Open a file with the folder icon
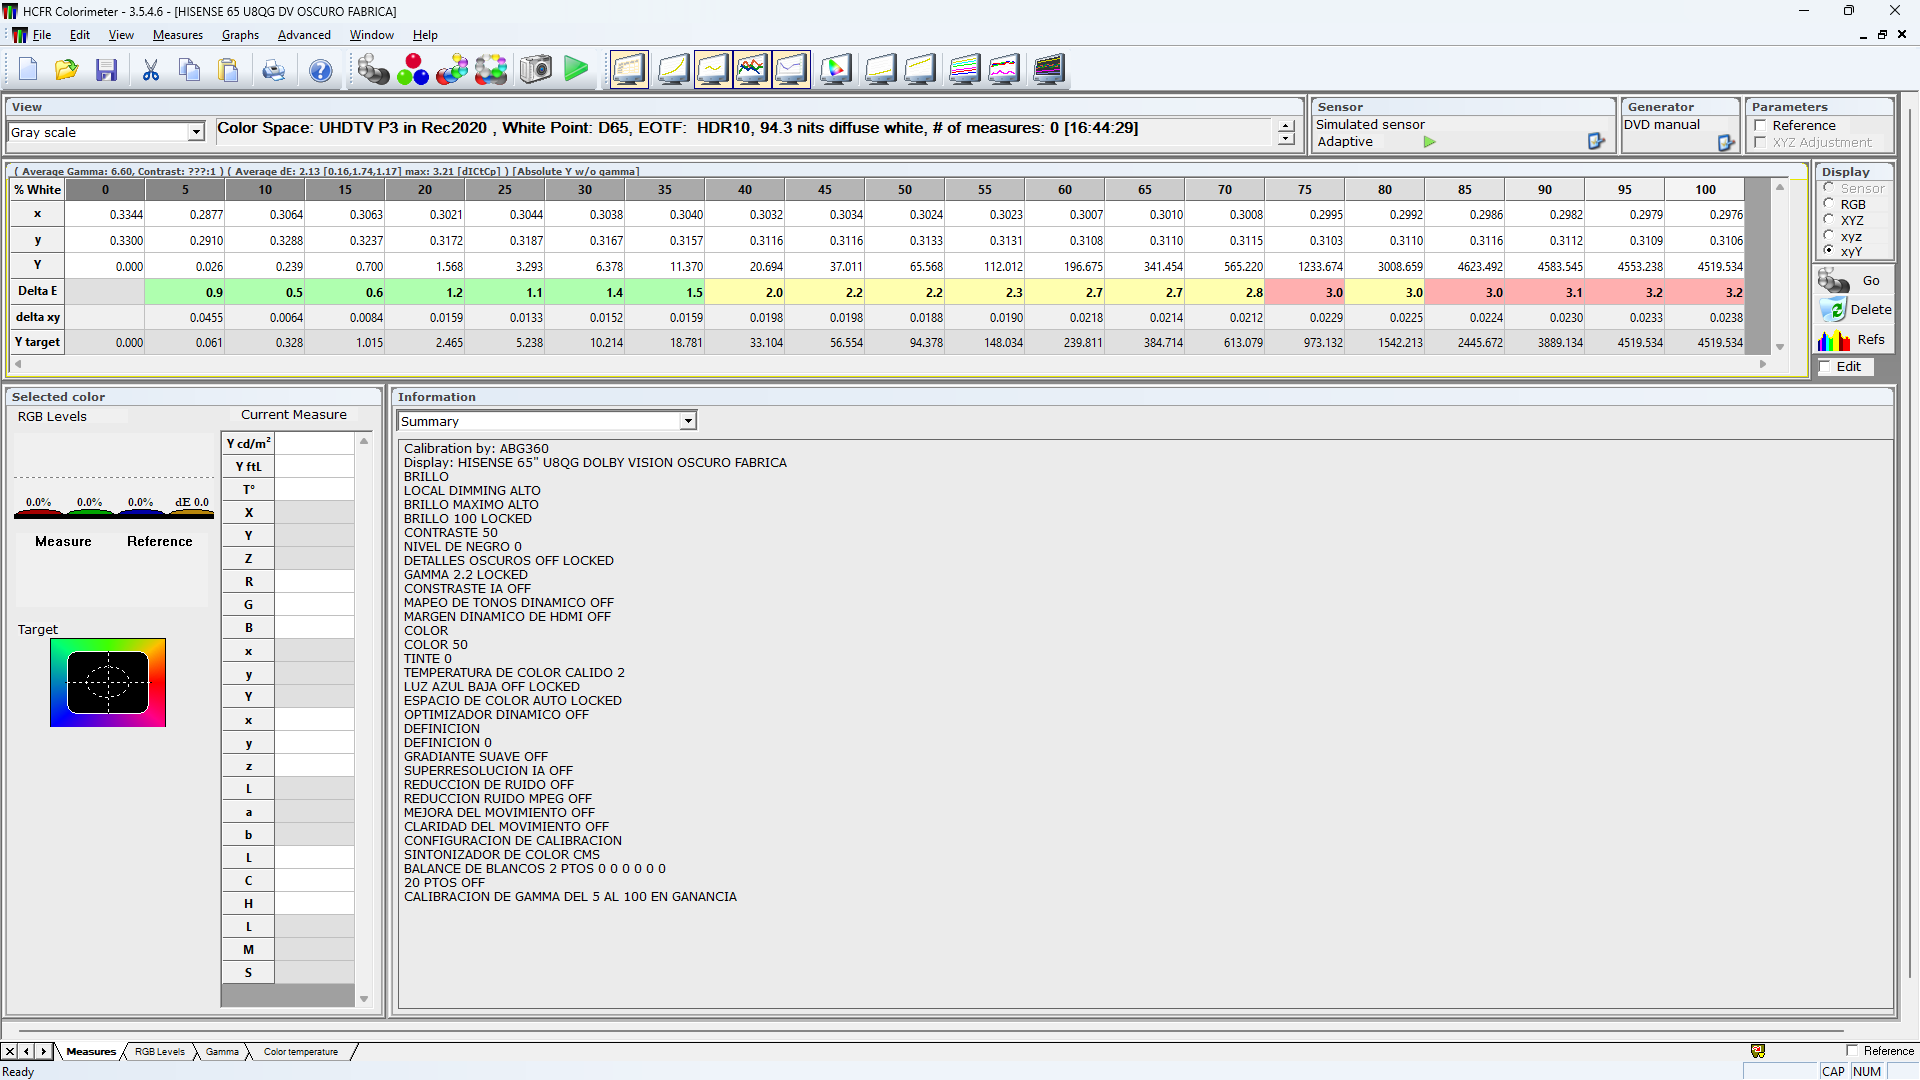Screen dimensions: 1920x1080 coord(67,70)
